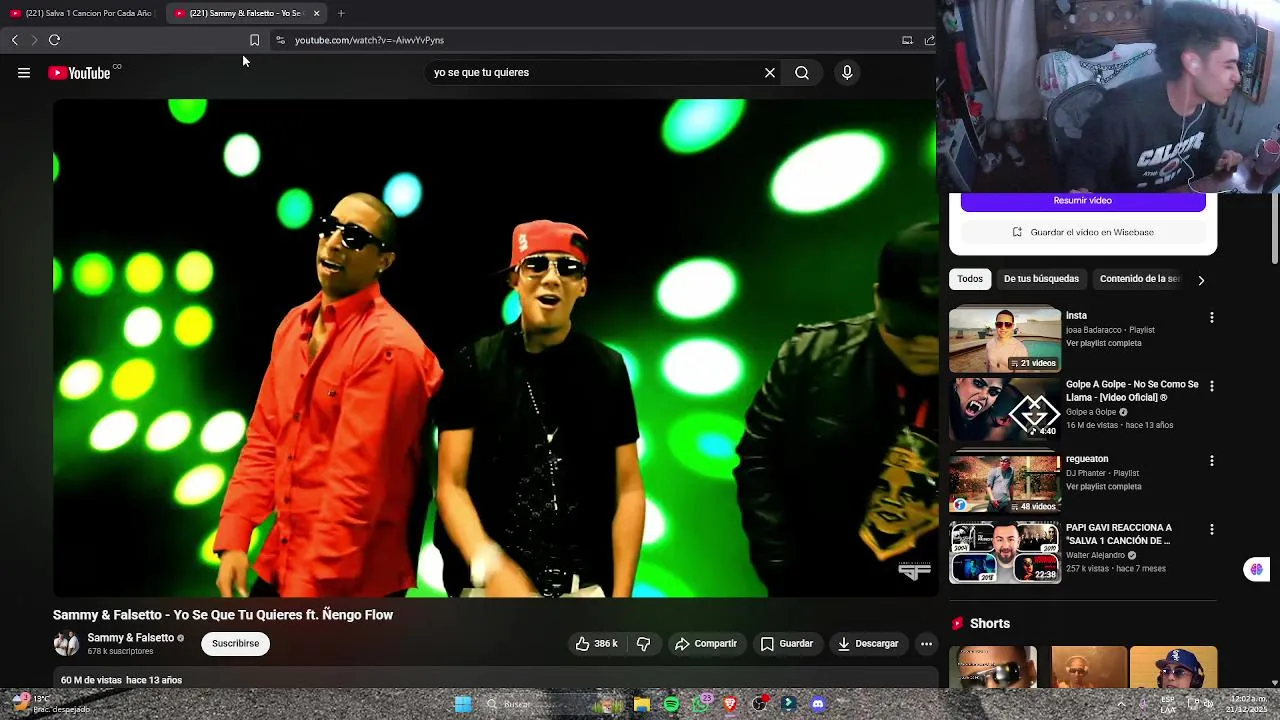
Task: Click the 'Walter Alejandro' channel name
Action: pos(1095,556)
